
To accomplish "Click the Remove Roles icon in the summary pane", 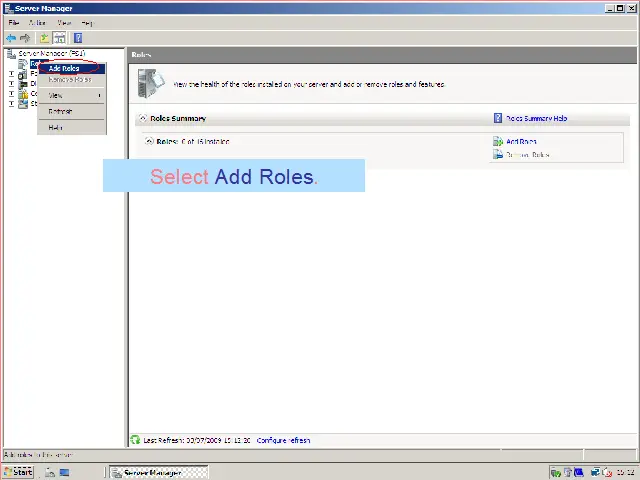I will (498, 155).
